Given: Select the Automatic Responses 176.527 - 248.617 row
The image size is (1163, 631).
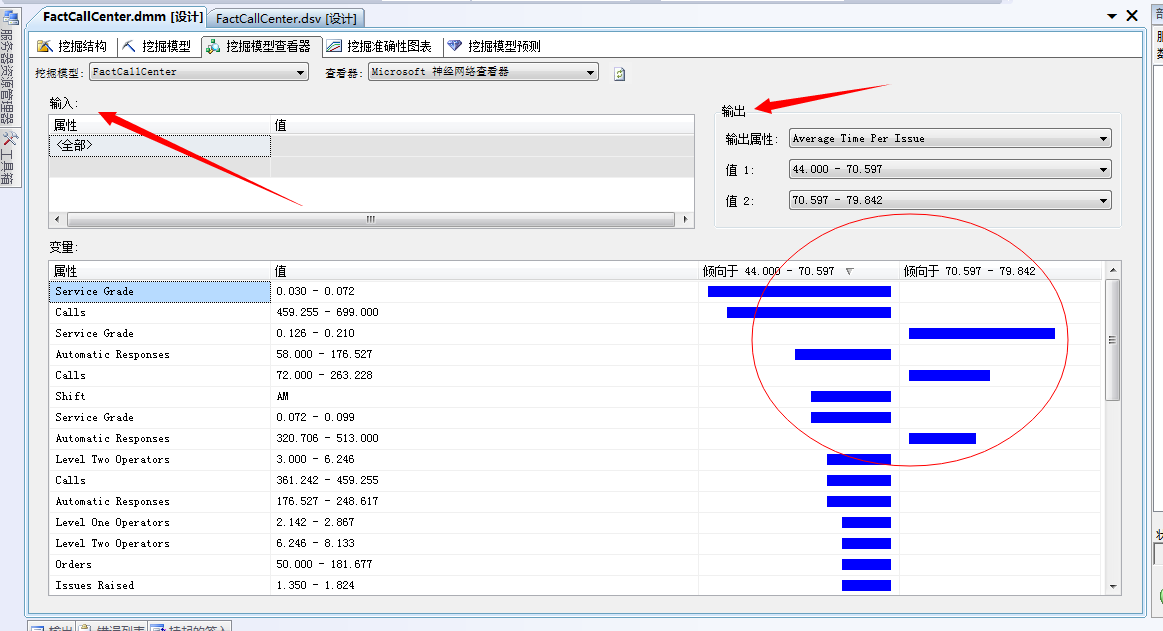Looking at the screenshot, I should point(576,501).
